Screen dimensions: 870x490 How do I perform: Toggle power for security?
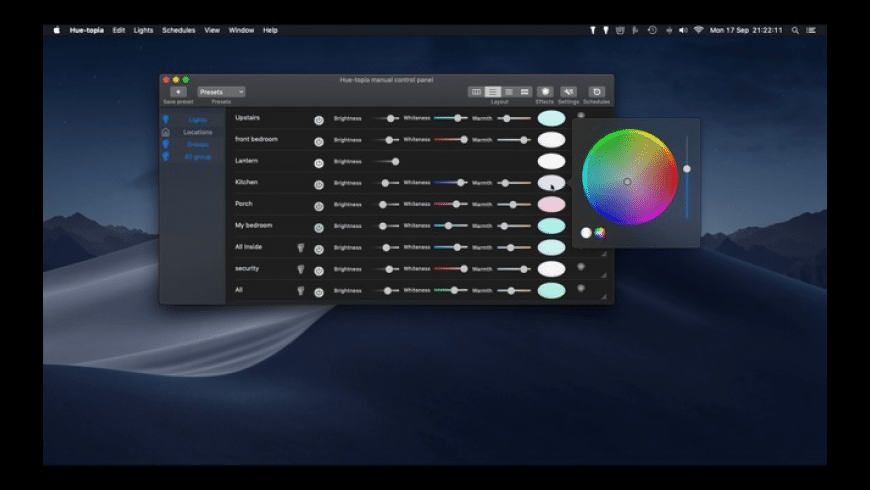click(x=319, y=271)
